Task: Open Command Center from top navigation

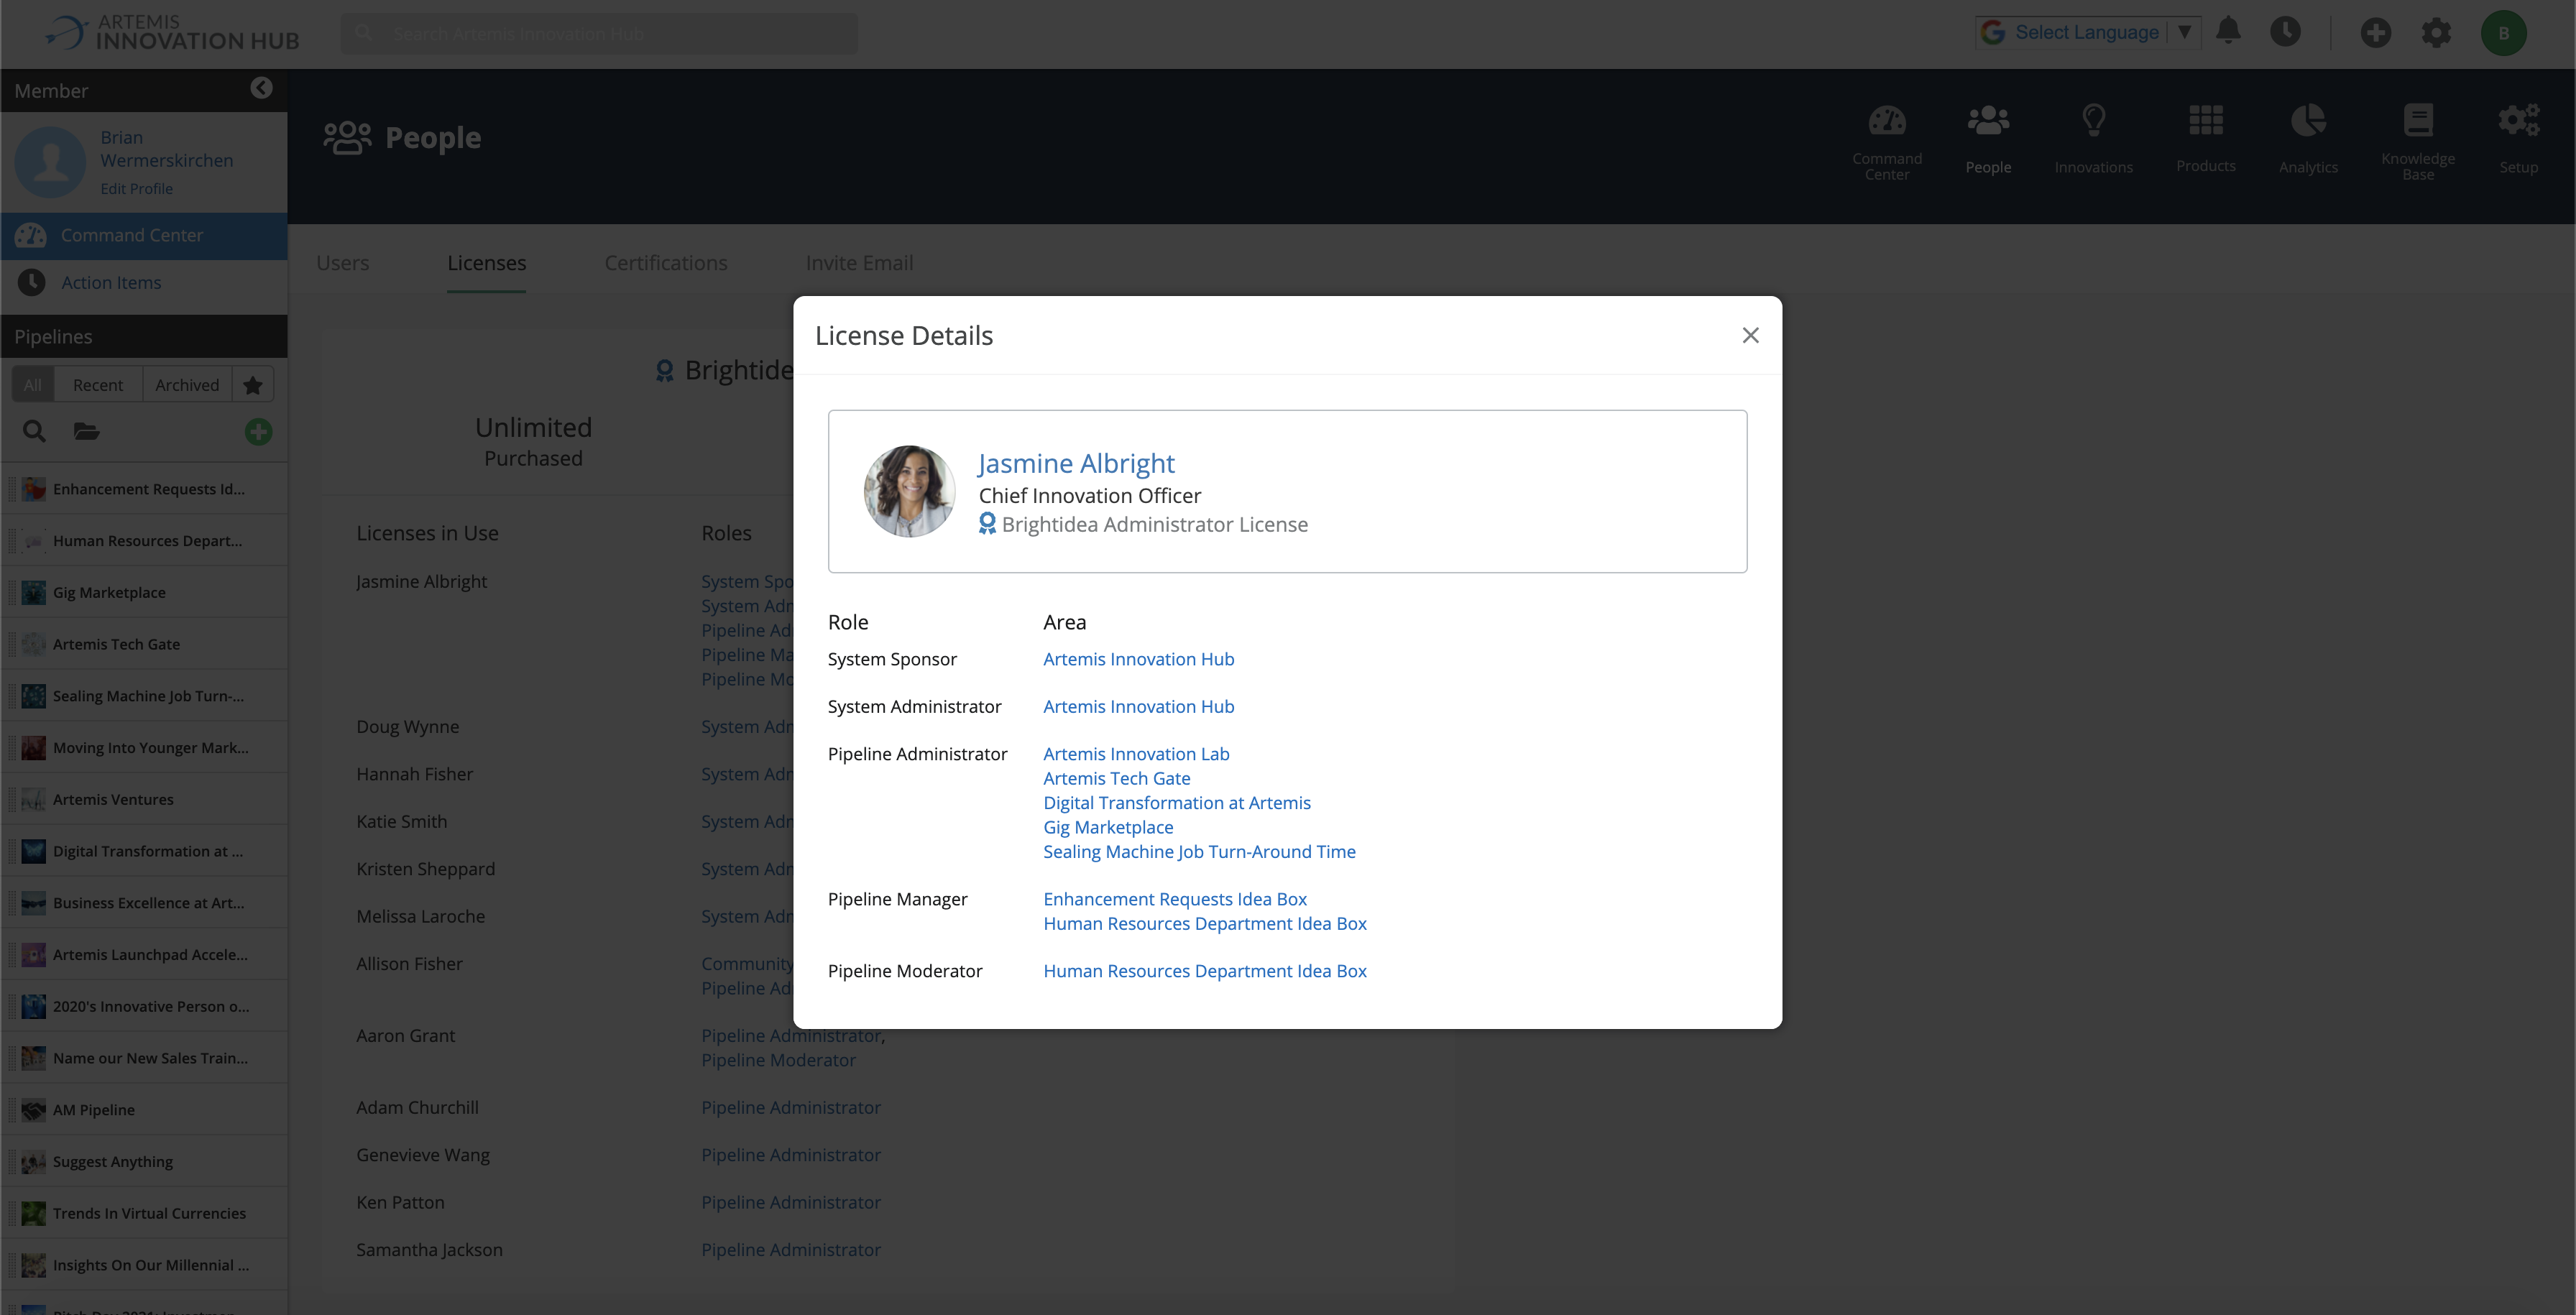Action: click(1887, 142)
